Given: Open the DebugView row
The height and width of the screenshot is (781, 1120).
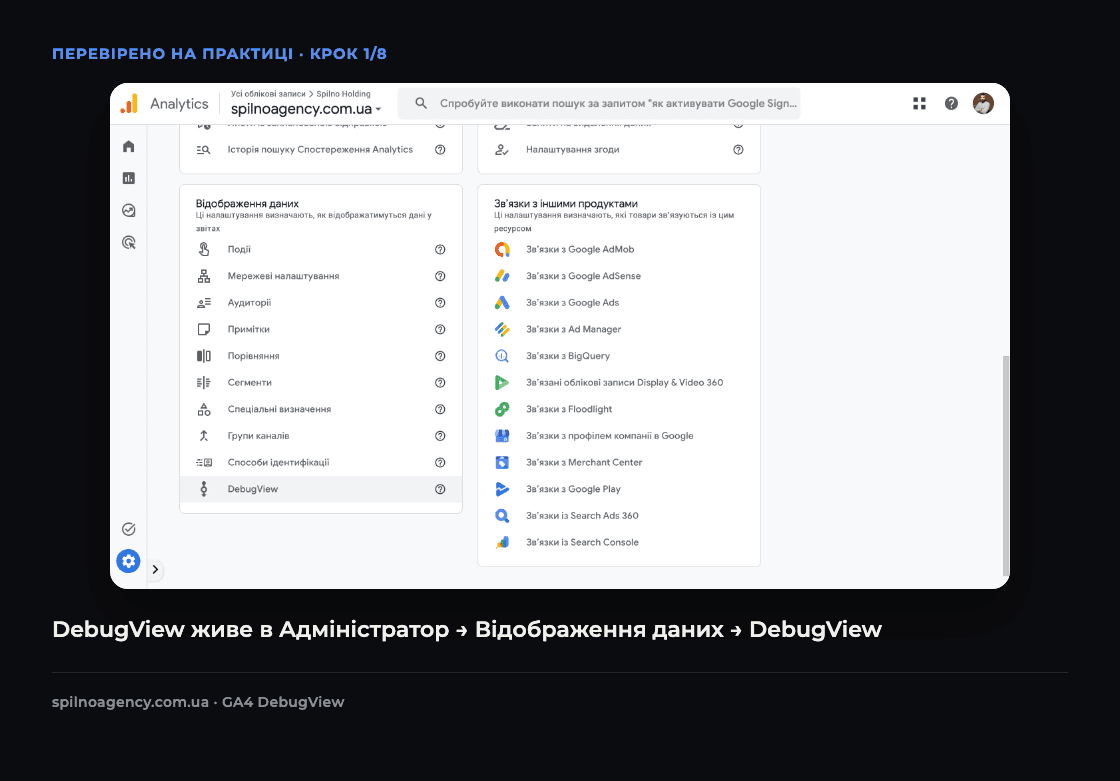Looking at the screenshot, I should [x=321, y=489].
